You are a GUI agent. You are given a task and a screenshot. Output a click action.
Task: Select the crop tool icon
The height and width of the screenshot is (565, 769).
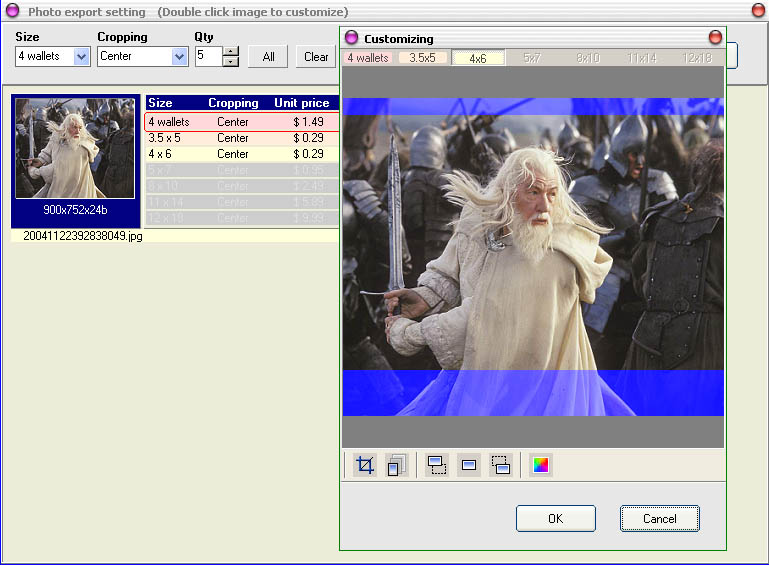(365, 465)
